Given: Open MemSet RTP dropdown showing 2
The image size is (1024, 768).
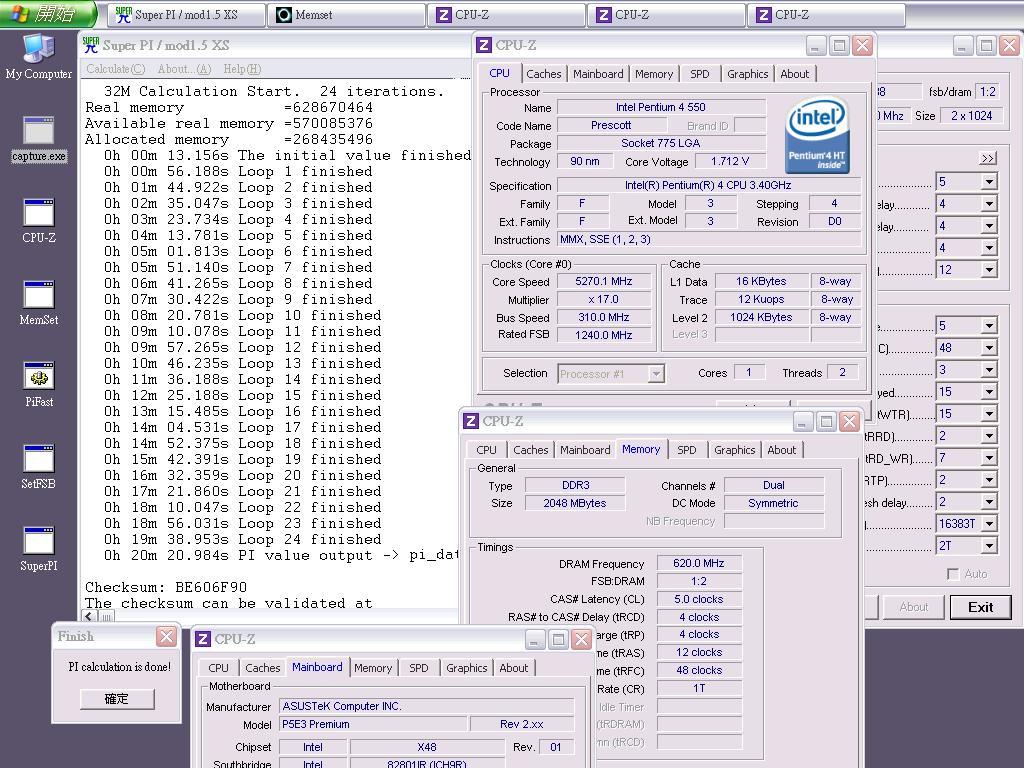Looking at the screenshot, I should (x=967, y=480).
